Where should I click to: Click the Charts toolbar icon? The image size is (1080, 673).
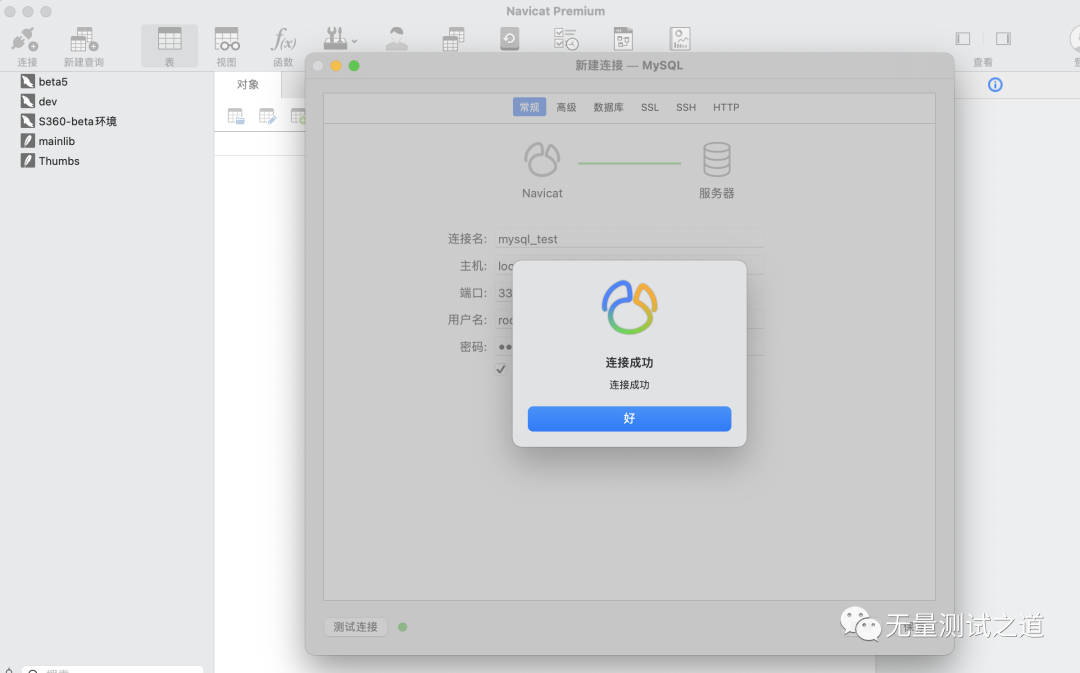click(680, 39)
